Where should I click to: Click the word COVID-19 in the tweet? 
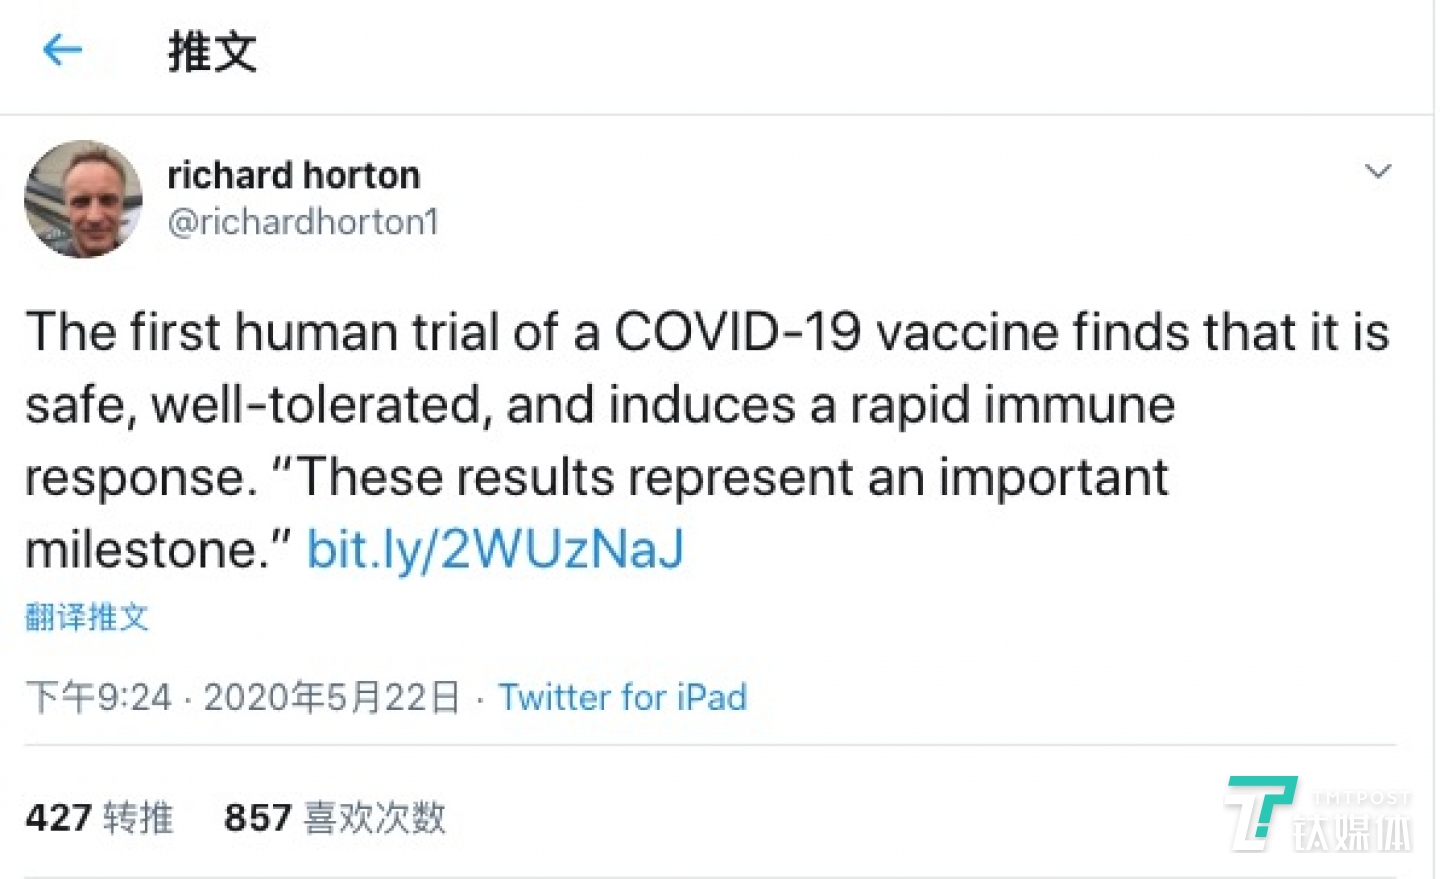click(x=737, y=332)
